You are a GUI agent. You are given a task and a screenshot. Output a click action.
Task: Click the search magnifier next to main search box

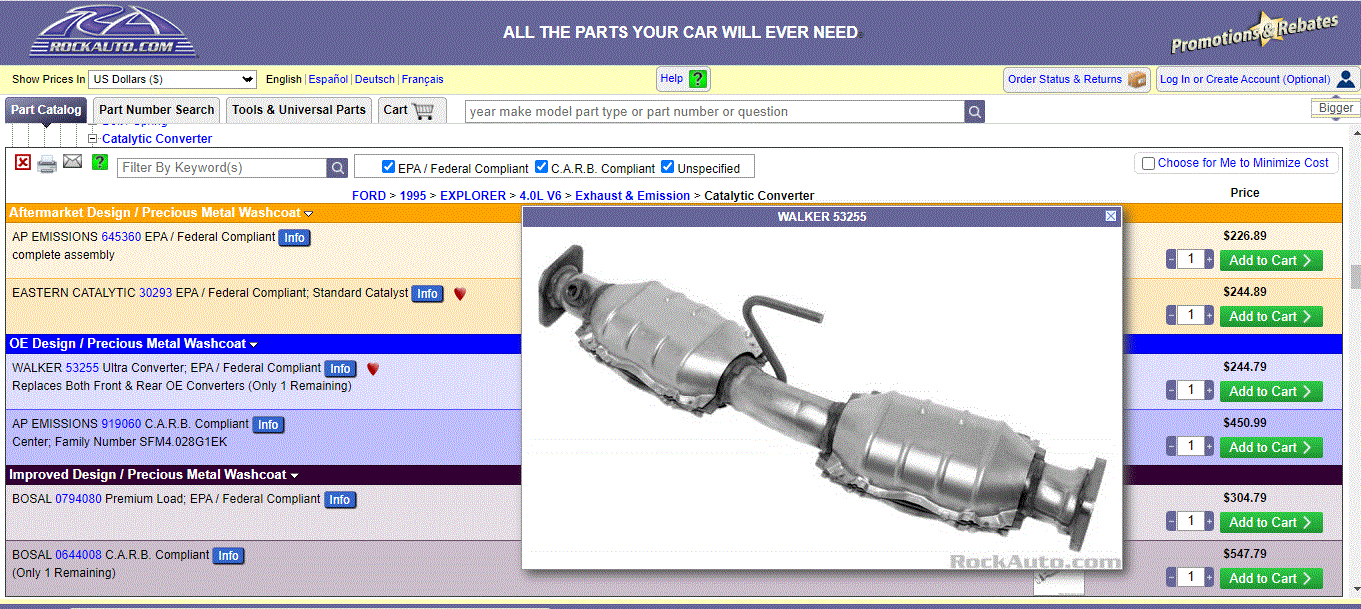(x=975, y=112)
